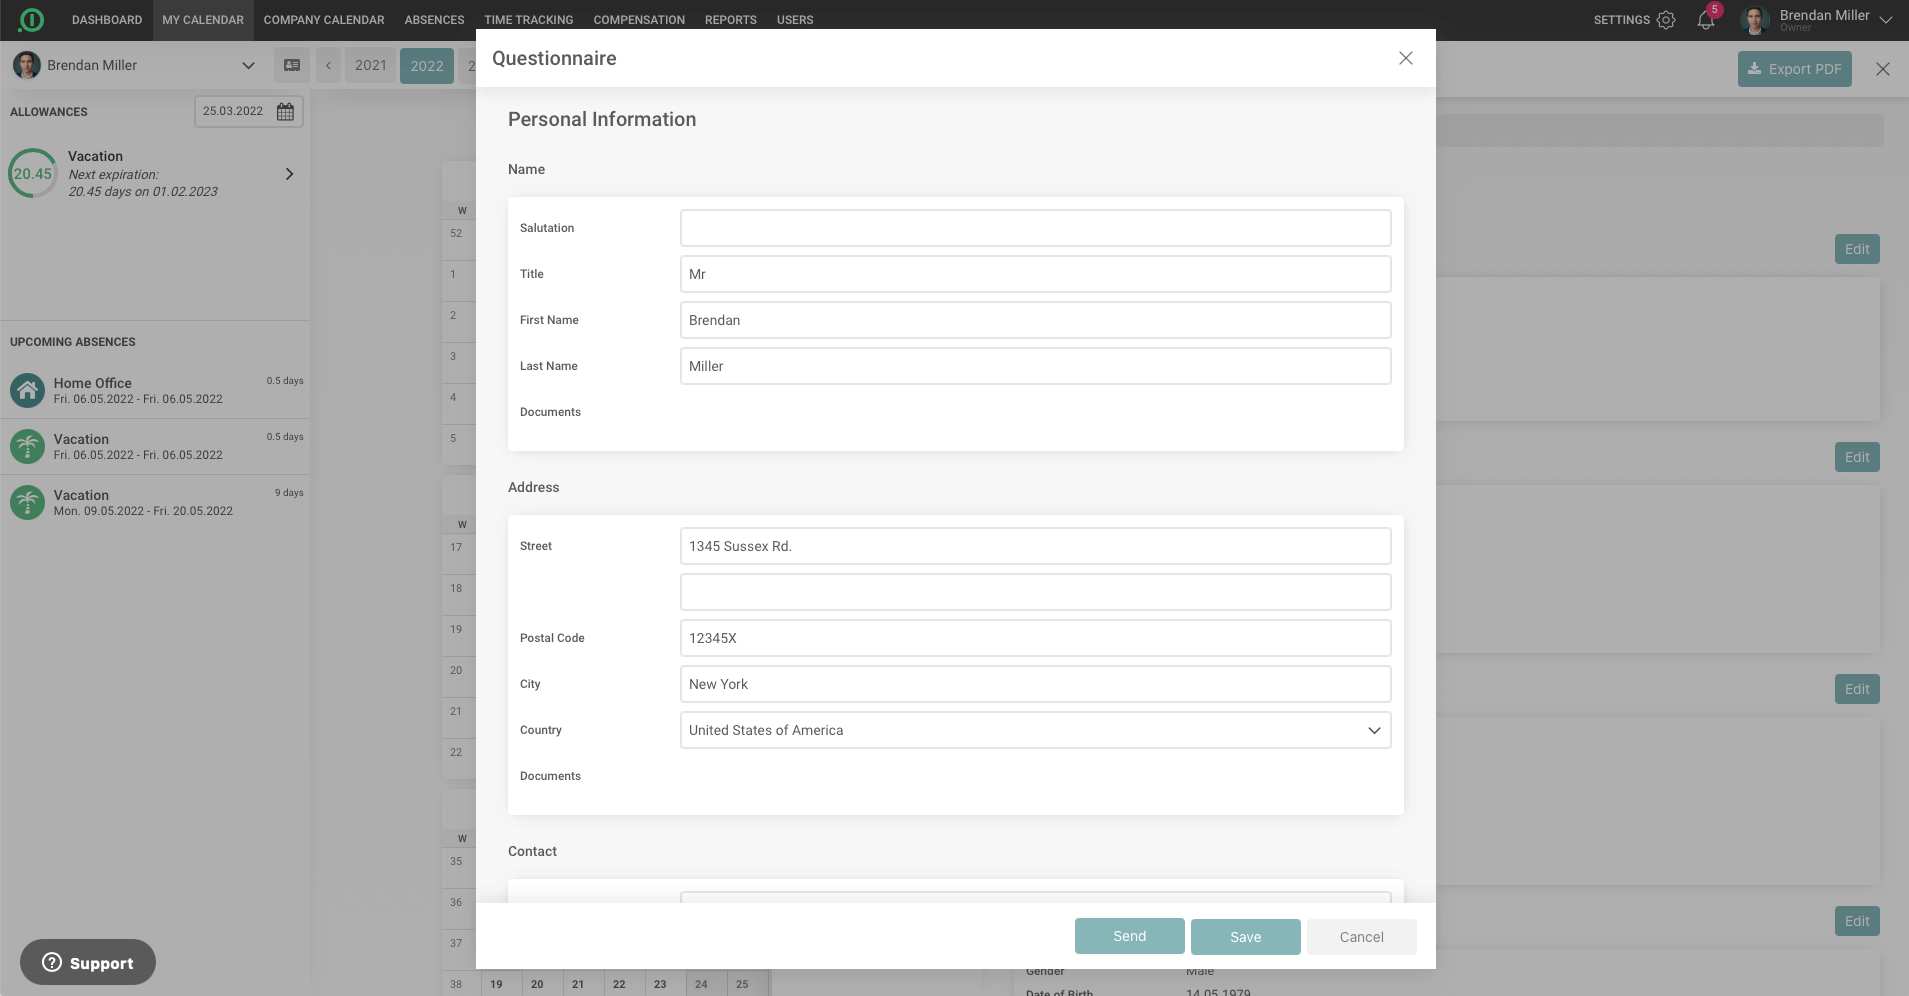Click the calendar date picker icon

tap(285, 112)
